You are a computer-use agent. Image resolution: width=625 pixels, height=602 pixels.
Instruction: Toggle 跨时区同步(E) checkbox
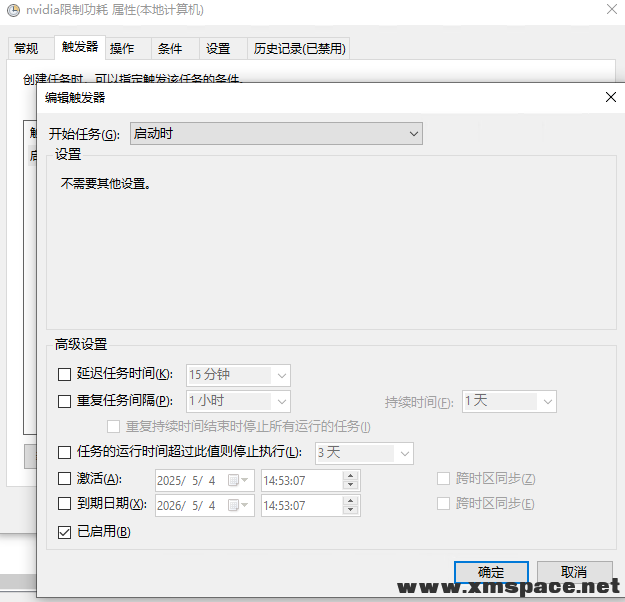point(443,504)
